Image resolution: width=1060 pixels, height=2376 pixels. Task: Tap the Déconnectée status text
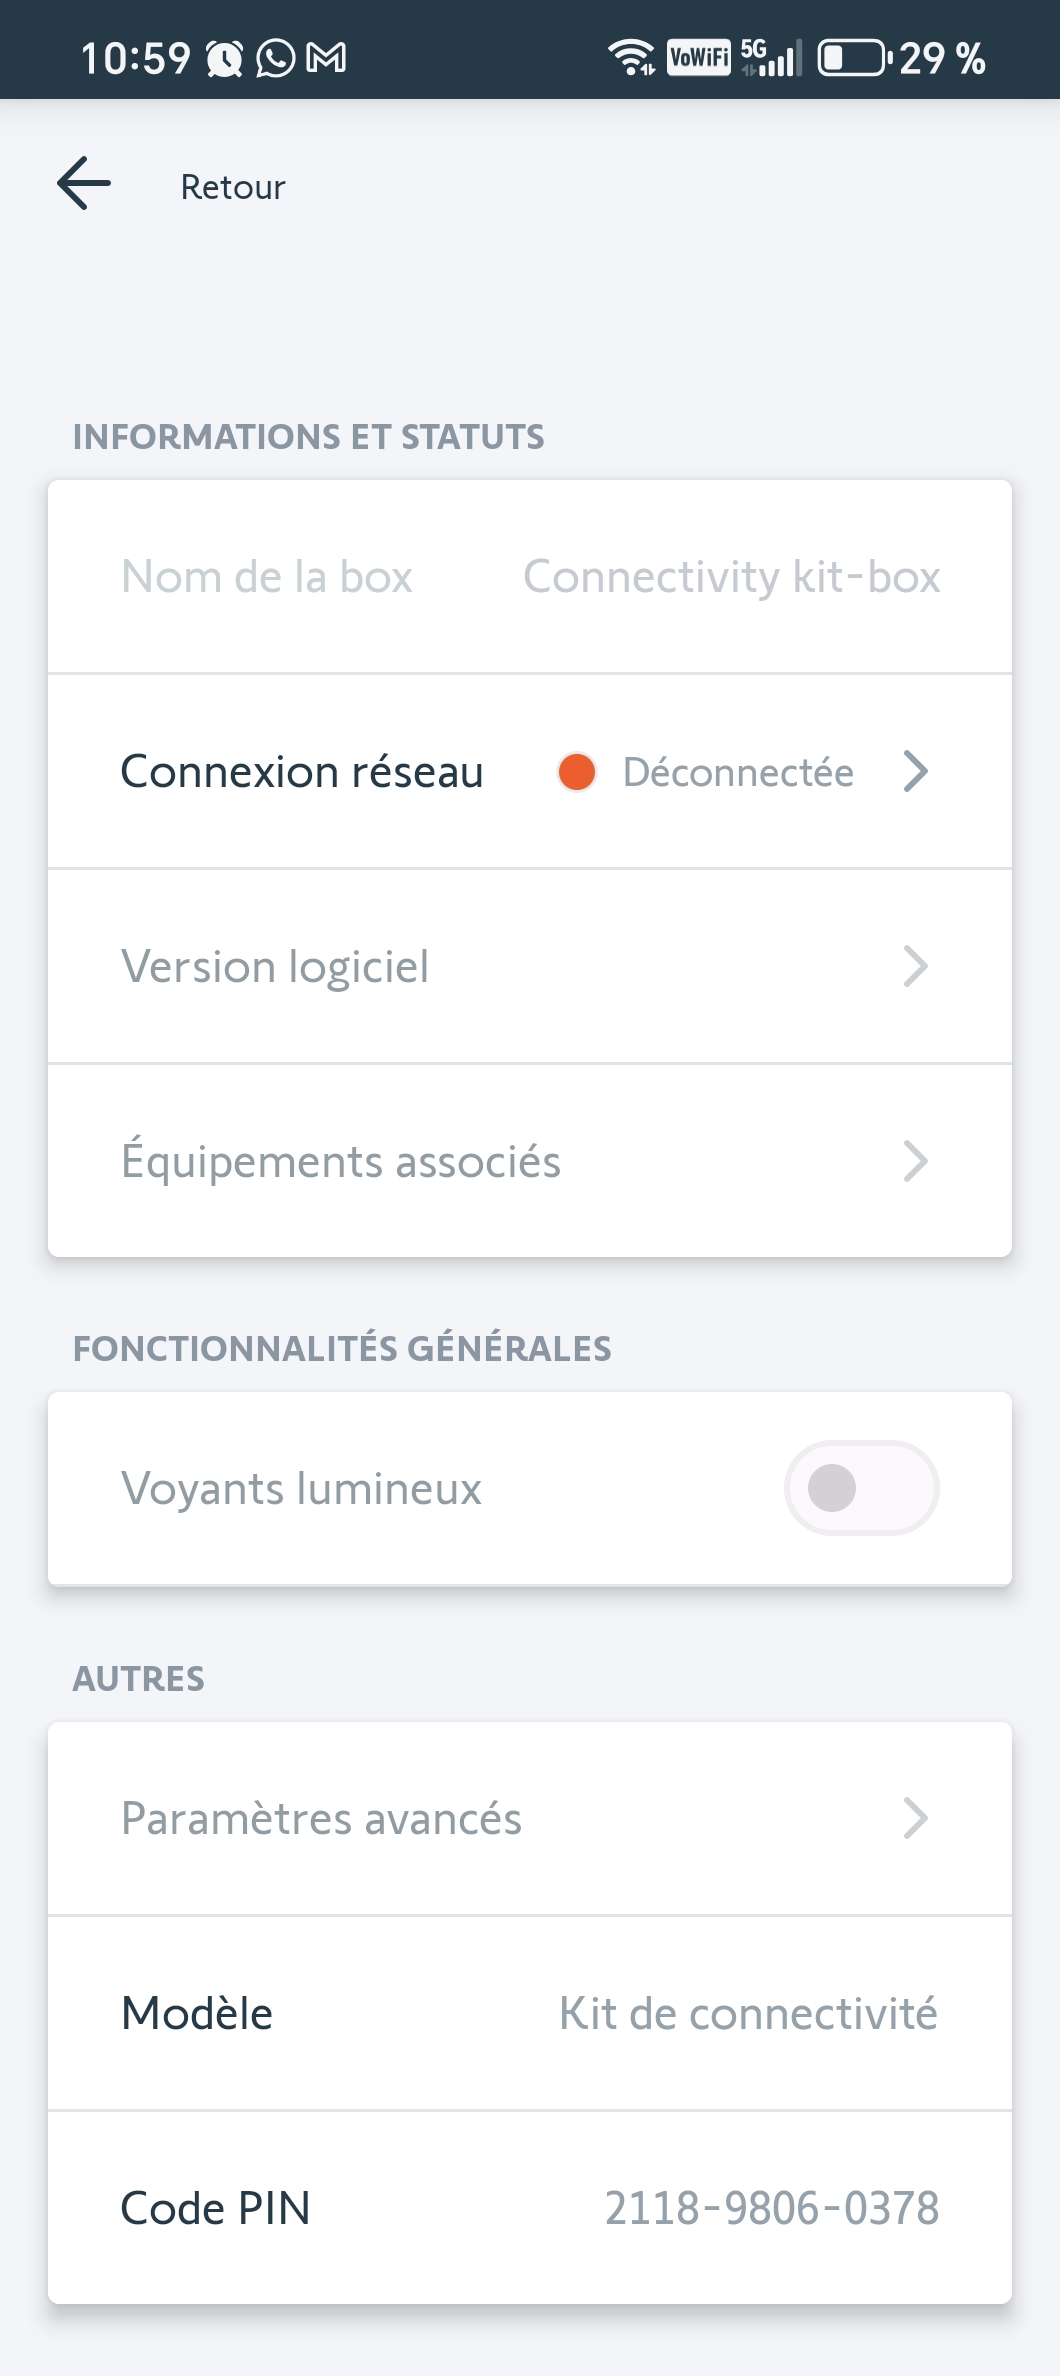(738, 772)
